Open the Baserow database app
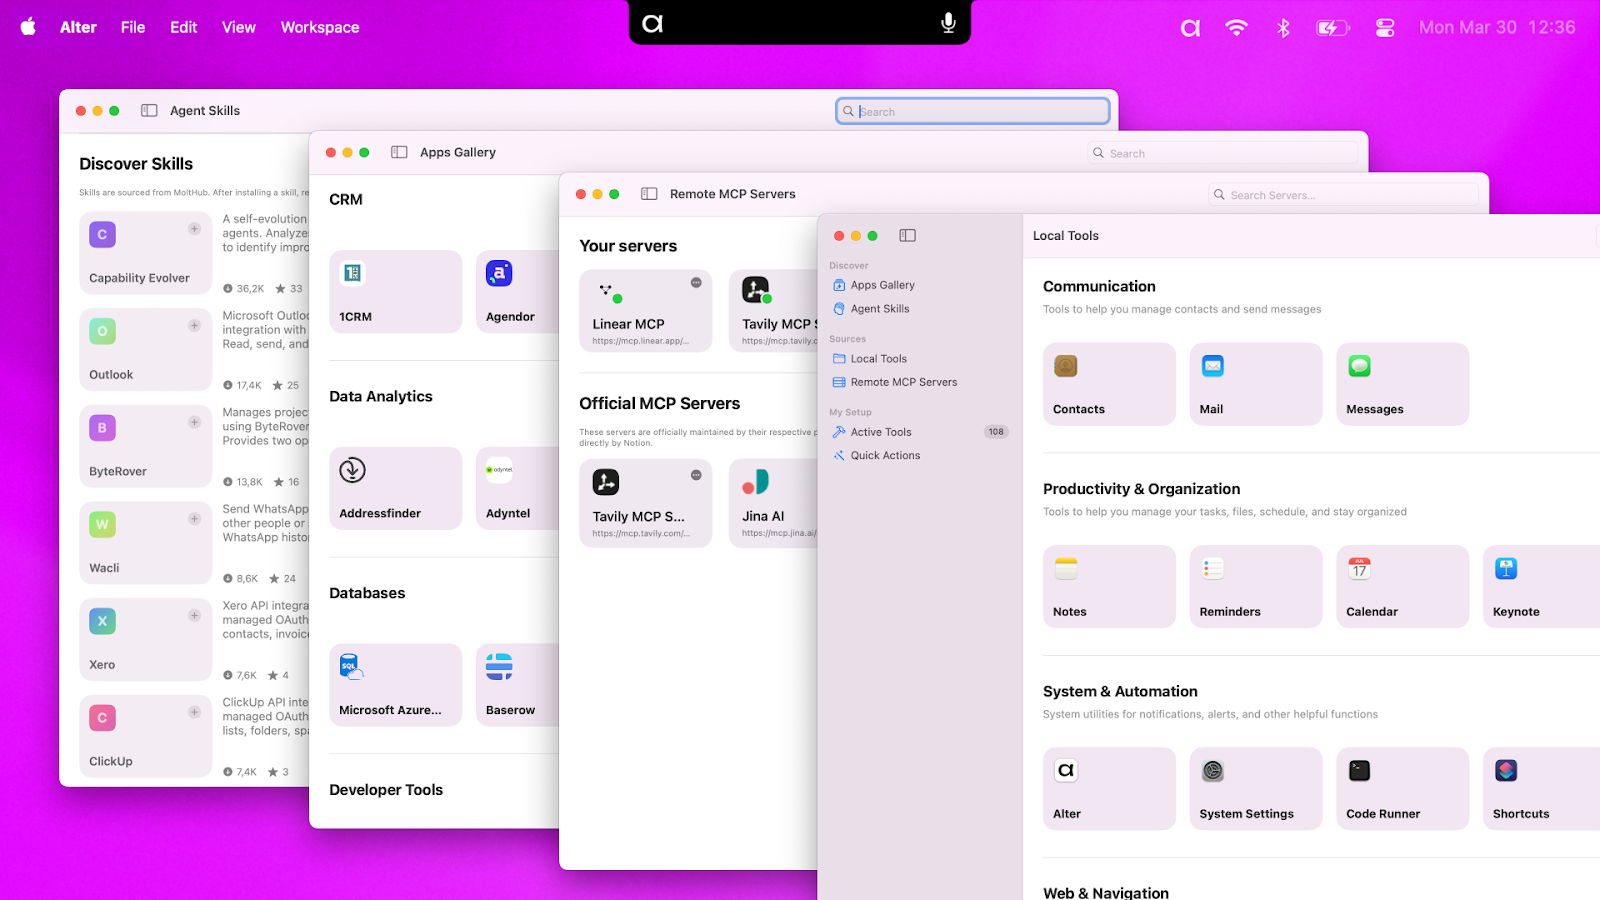The height and width of the screenshot is (900, 1600). click(x=513, y=684)
